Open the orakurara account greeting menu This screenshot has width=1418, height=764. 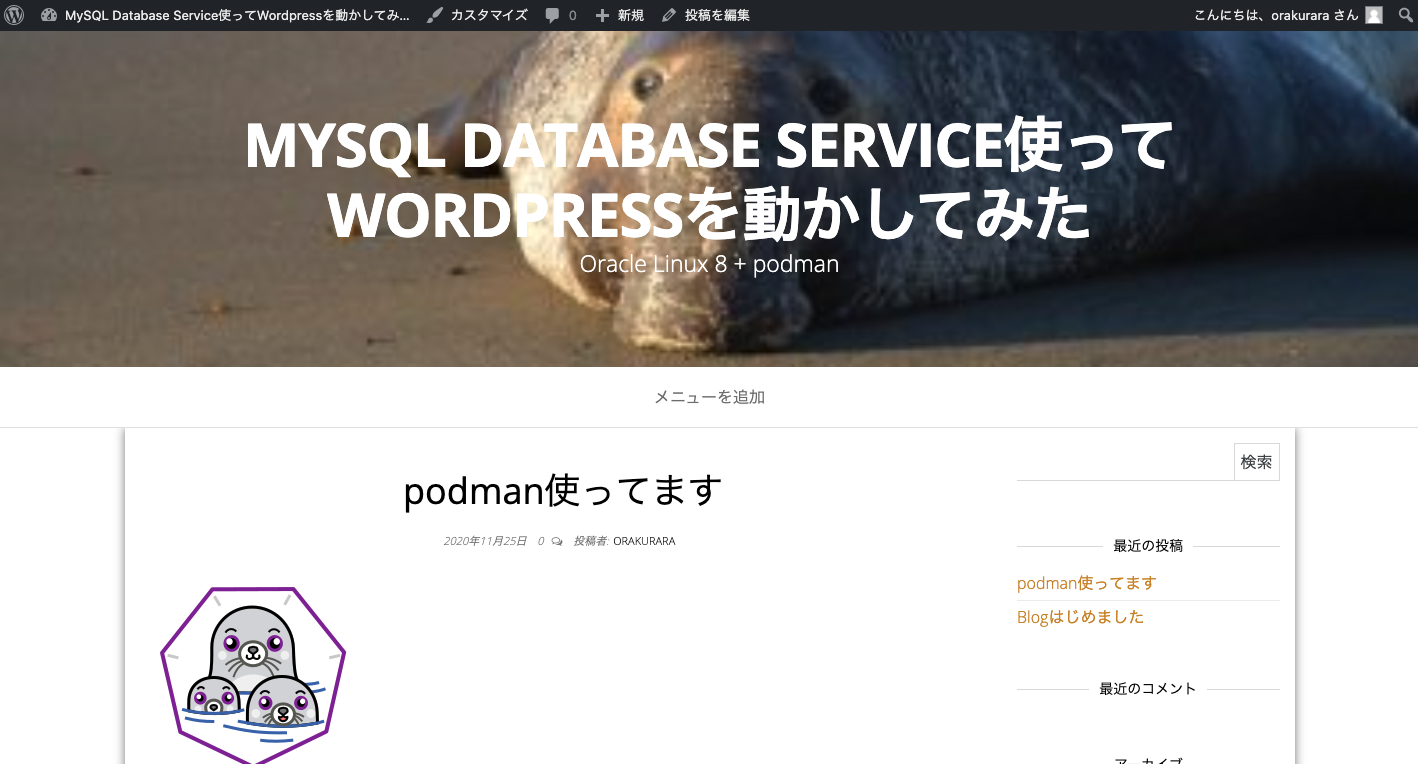(1276, 15)
